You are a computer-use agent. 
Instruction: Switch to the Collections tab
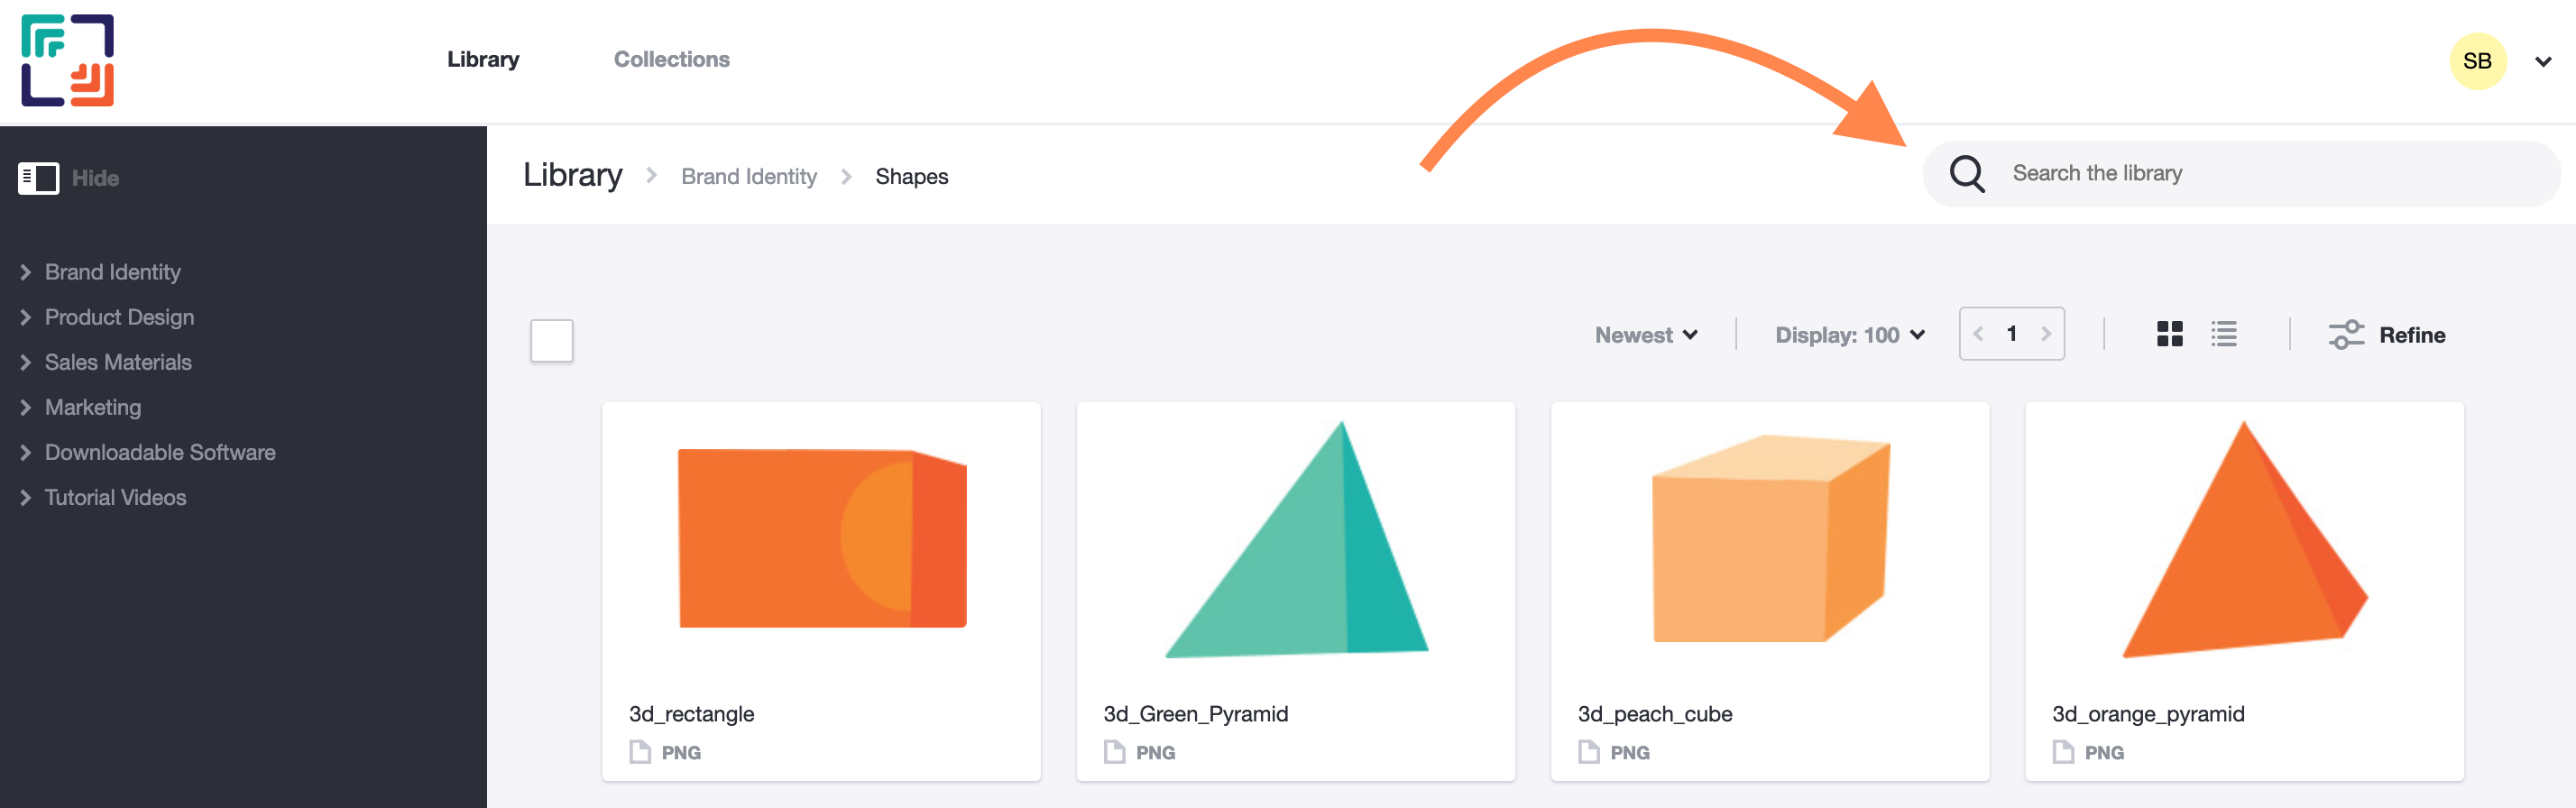[671, 60]
